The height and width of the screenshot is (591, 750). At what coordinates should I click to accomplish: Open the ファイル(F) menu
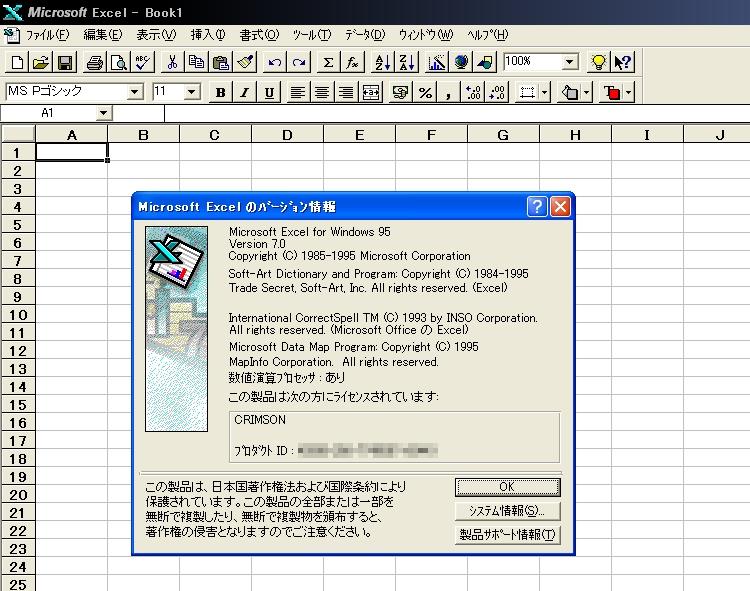[x=47, y=35]
